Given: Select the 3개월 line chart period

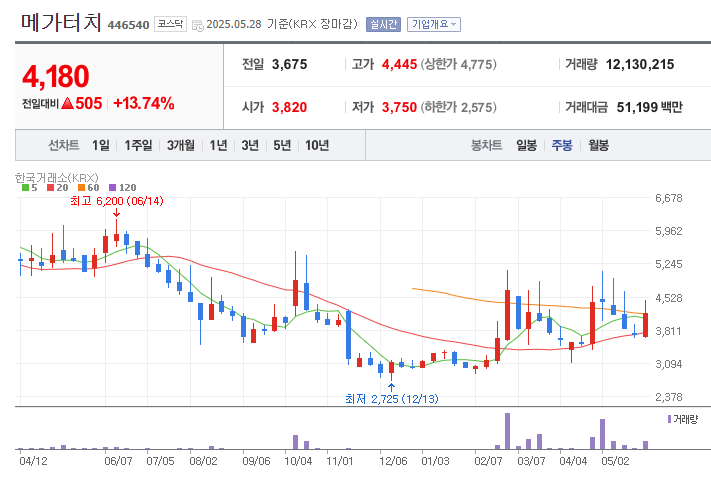Looking at the screenshot, I should click(x=180, y=145).
